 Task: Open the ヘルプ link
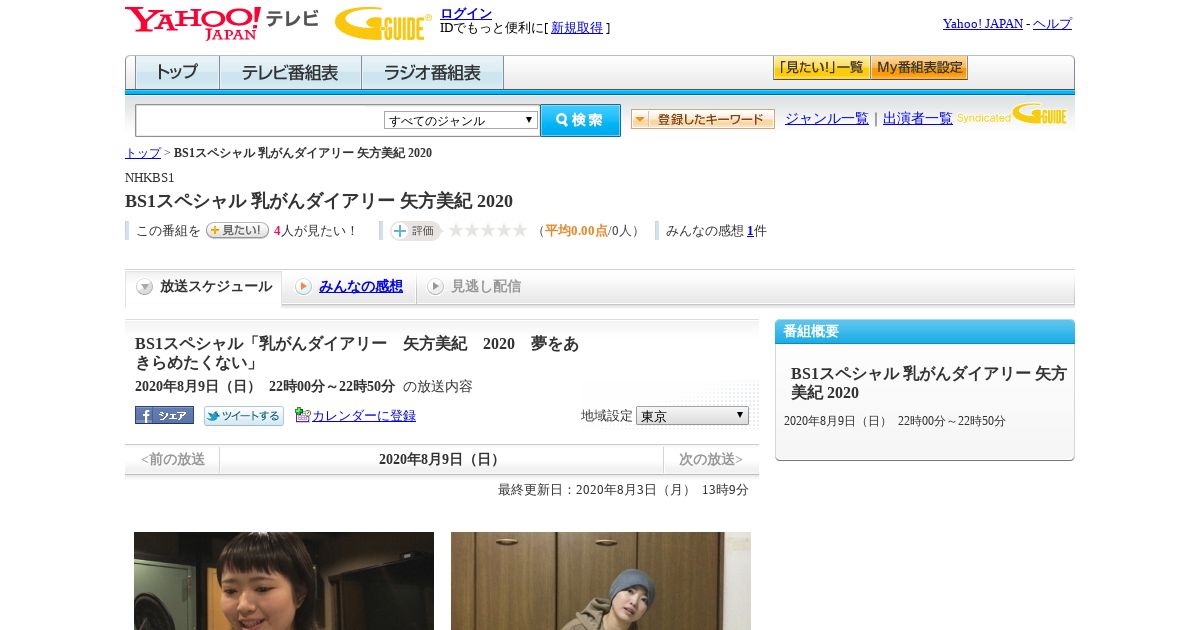[1052, 24]
